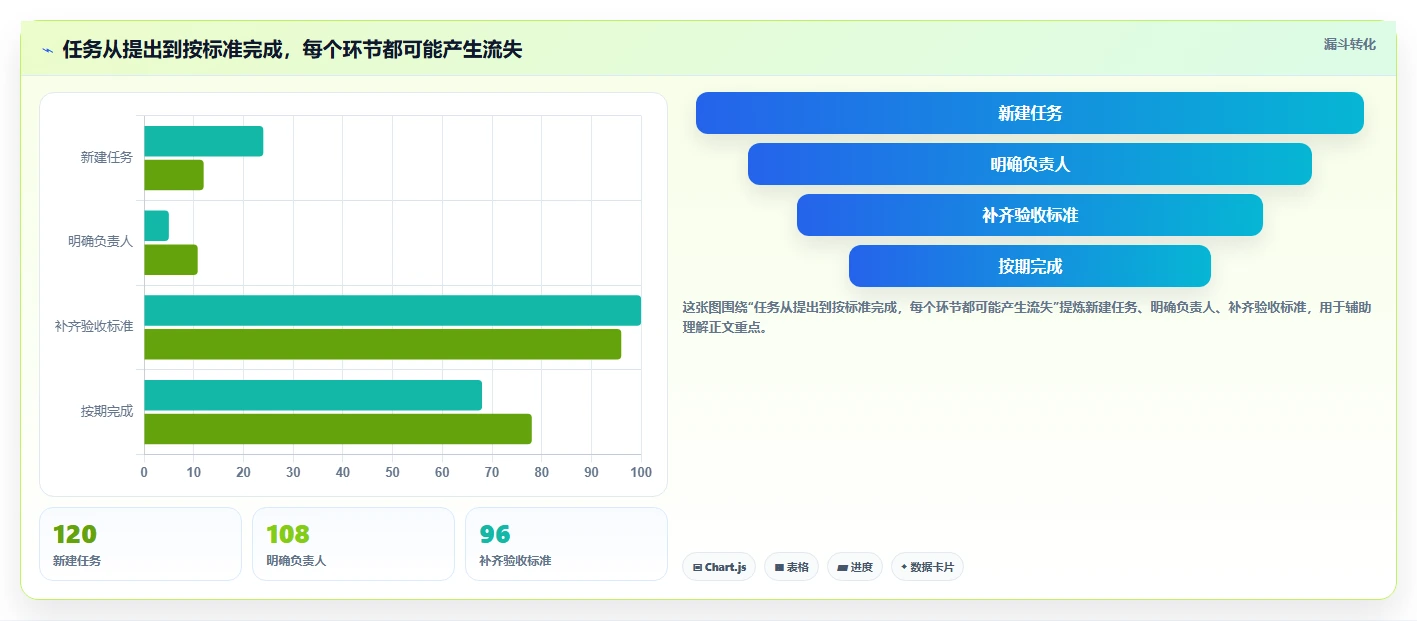1417x621 pixels.
Task: Click the Chart.js tag chip
Action: (719, 567)
